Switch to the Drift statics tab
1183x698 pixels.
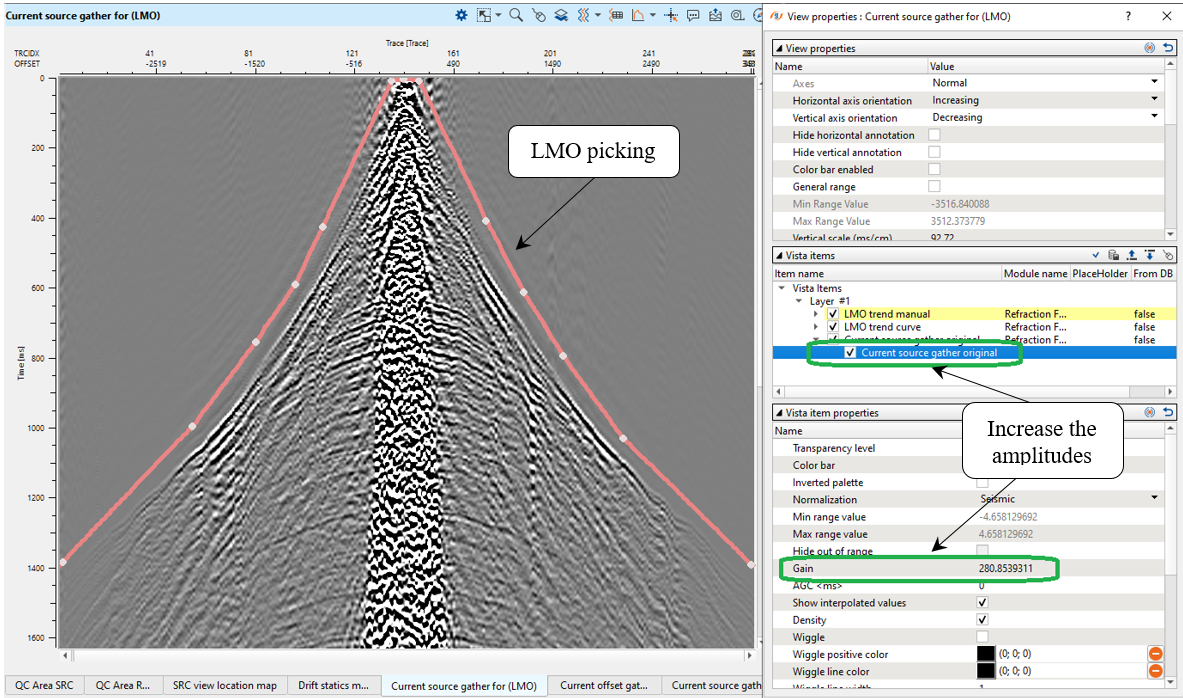tap(334, 685)
